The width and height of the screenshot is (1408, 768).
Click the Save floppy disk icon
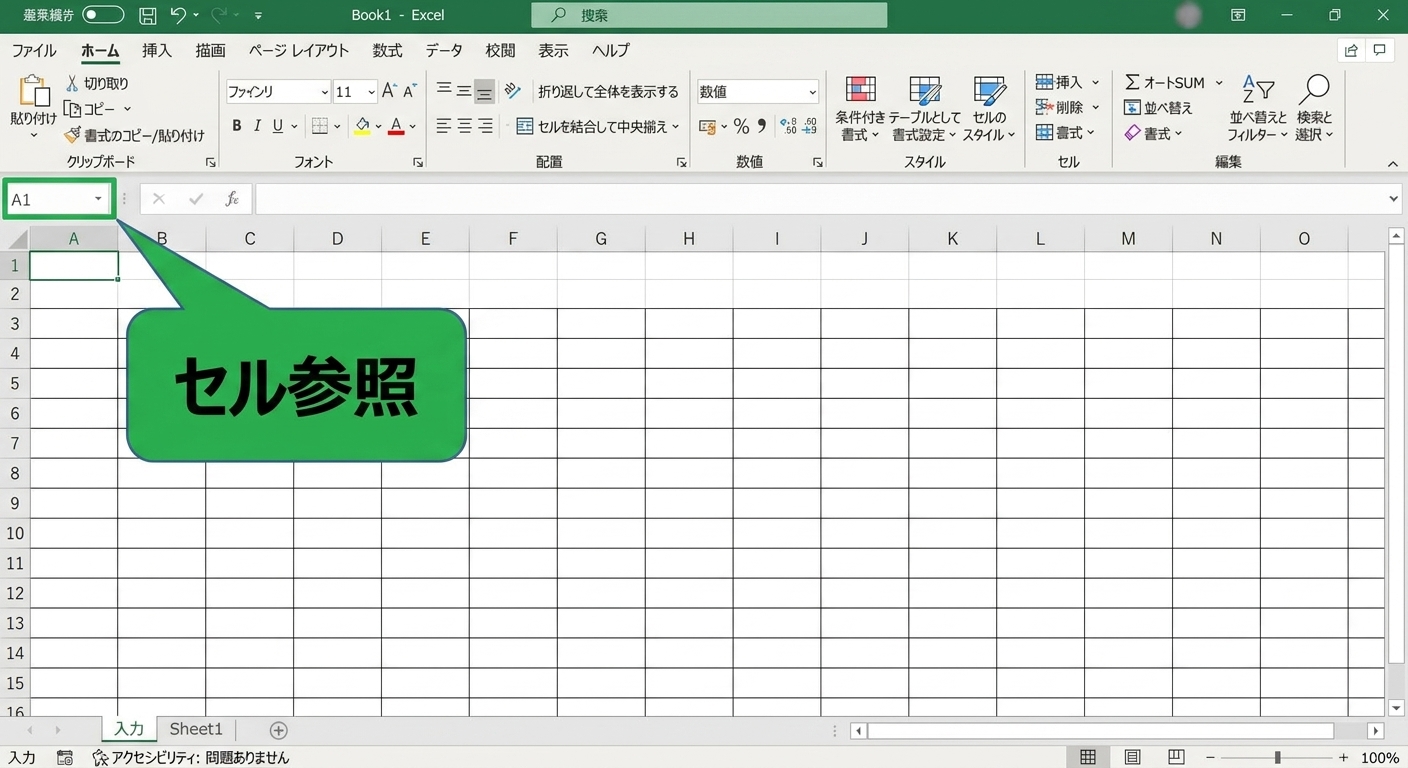(x=147, y=15)
